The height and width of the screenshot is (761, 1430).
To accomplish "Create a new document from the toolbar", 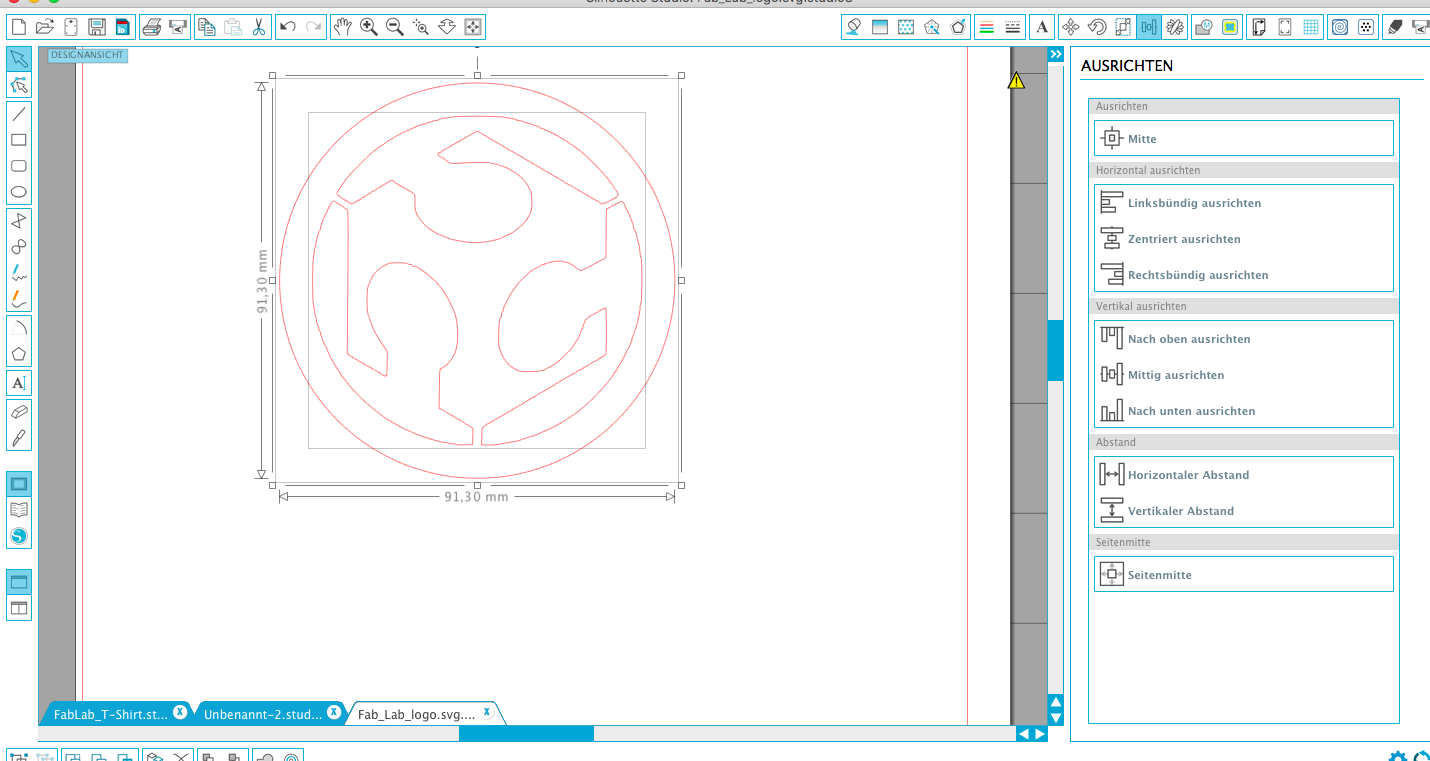I will click(x=19, y=27).
